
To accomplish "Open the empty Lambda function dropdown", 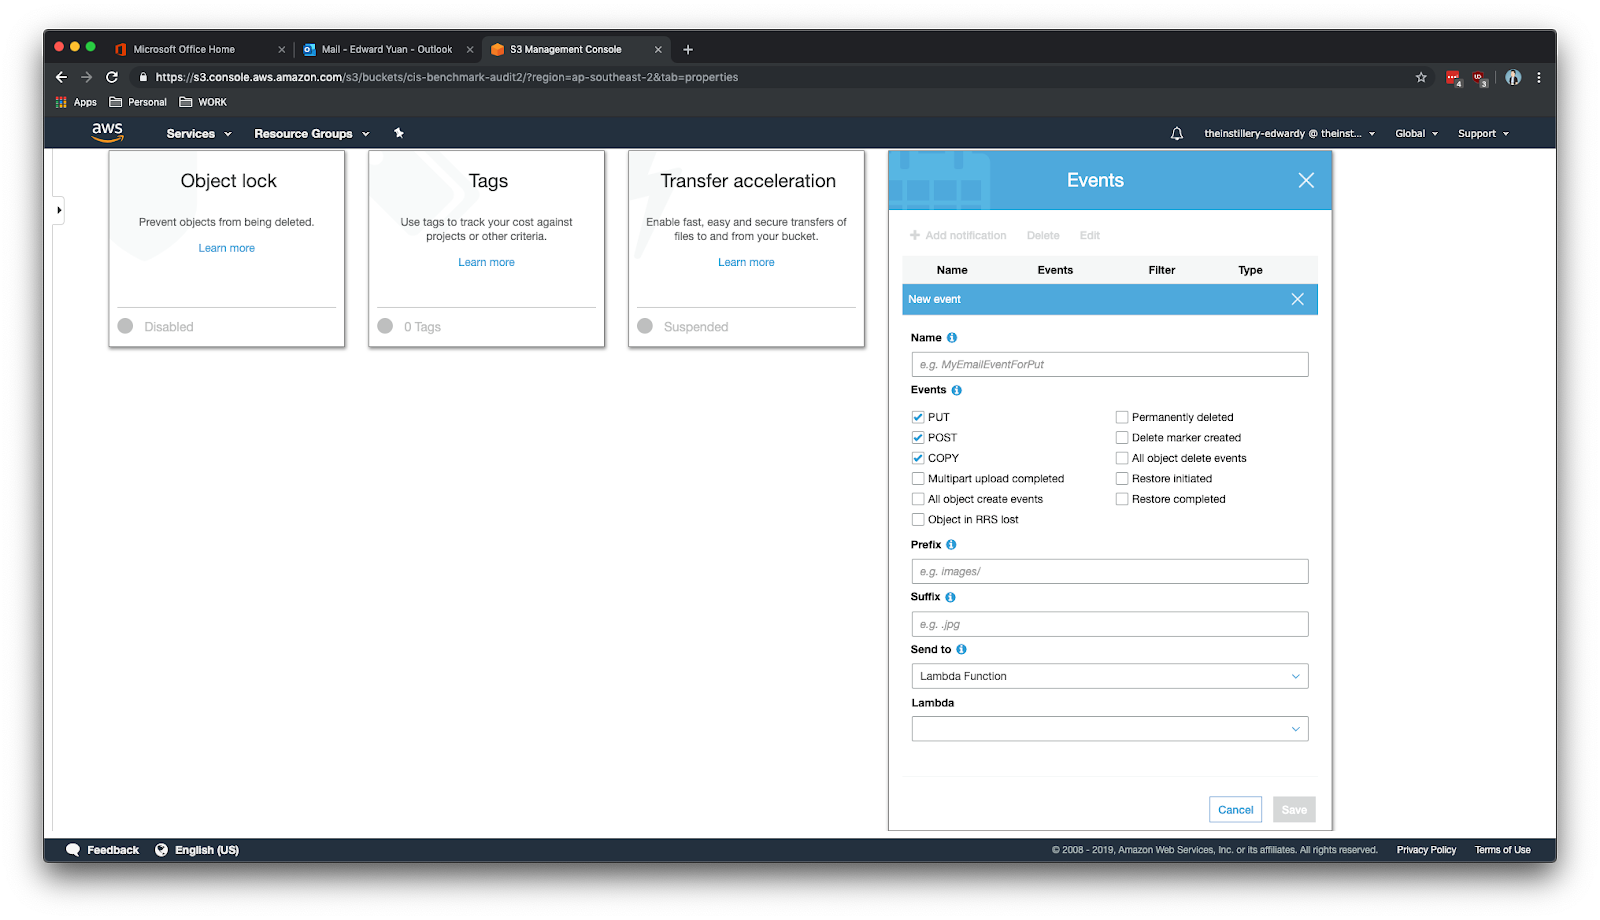I will pos(1110,728).
